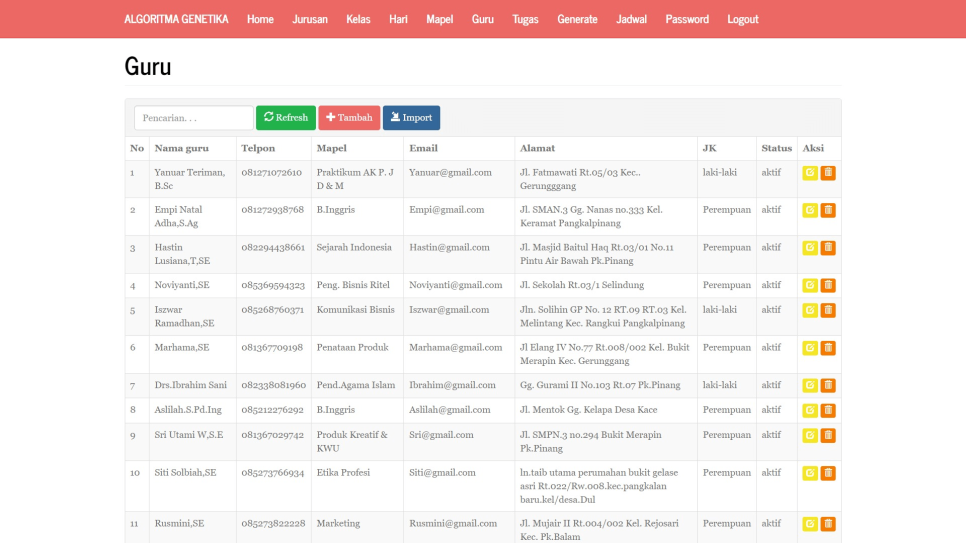Open the Jadwal menu
This screenshot has height=543, width=966.
pyautogui.click(x=631, y=19)
